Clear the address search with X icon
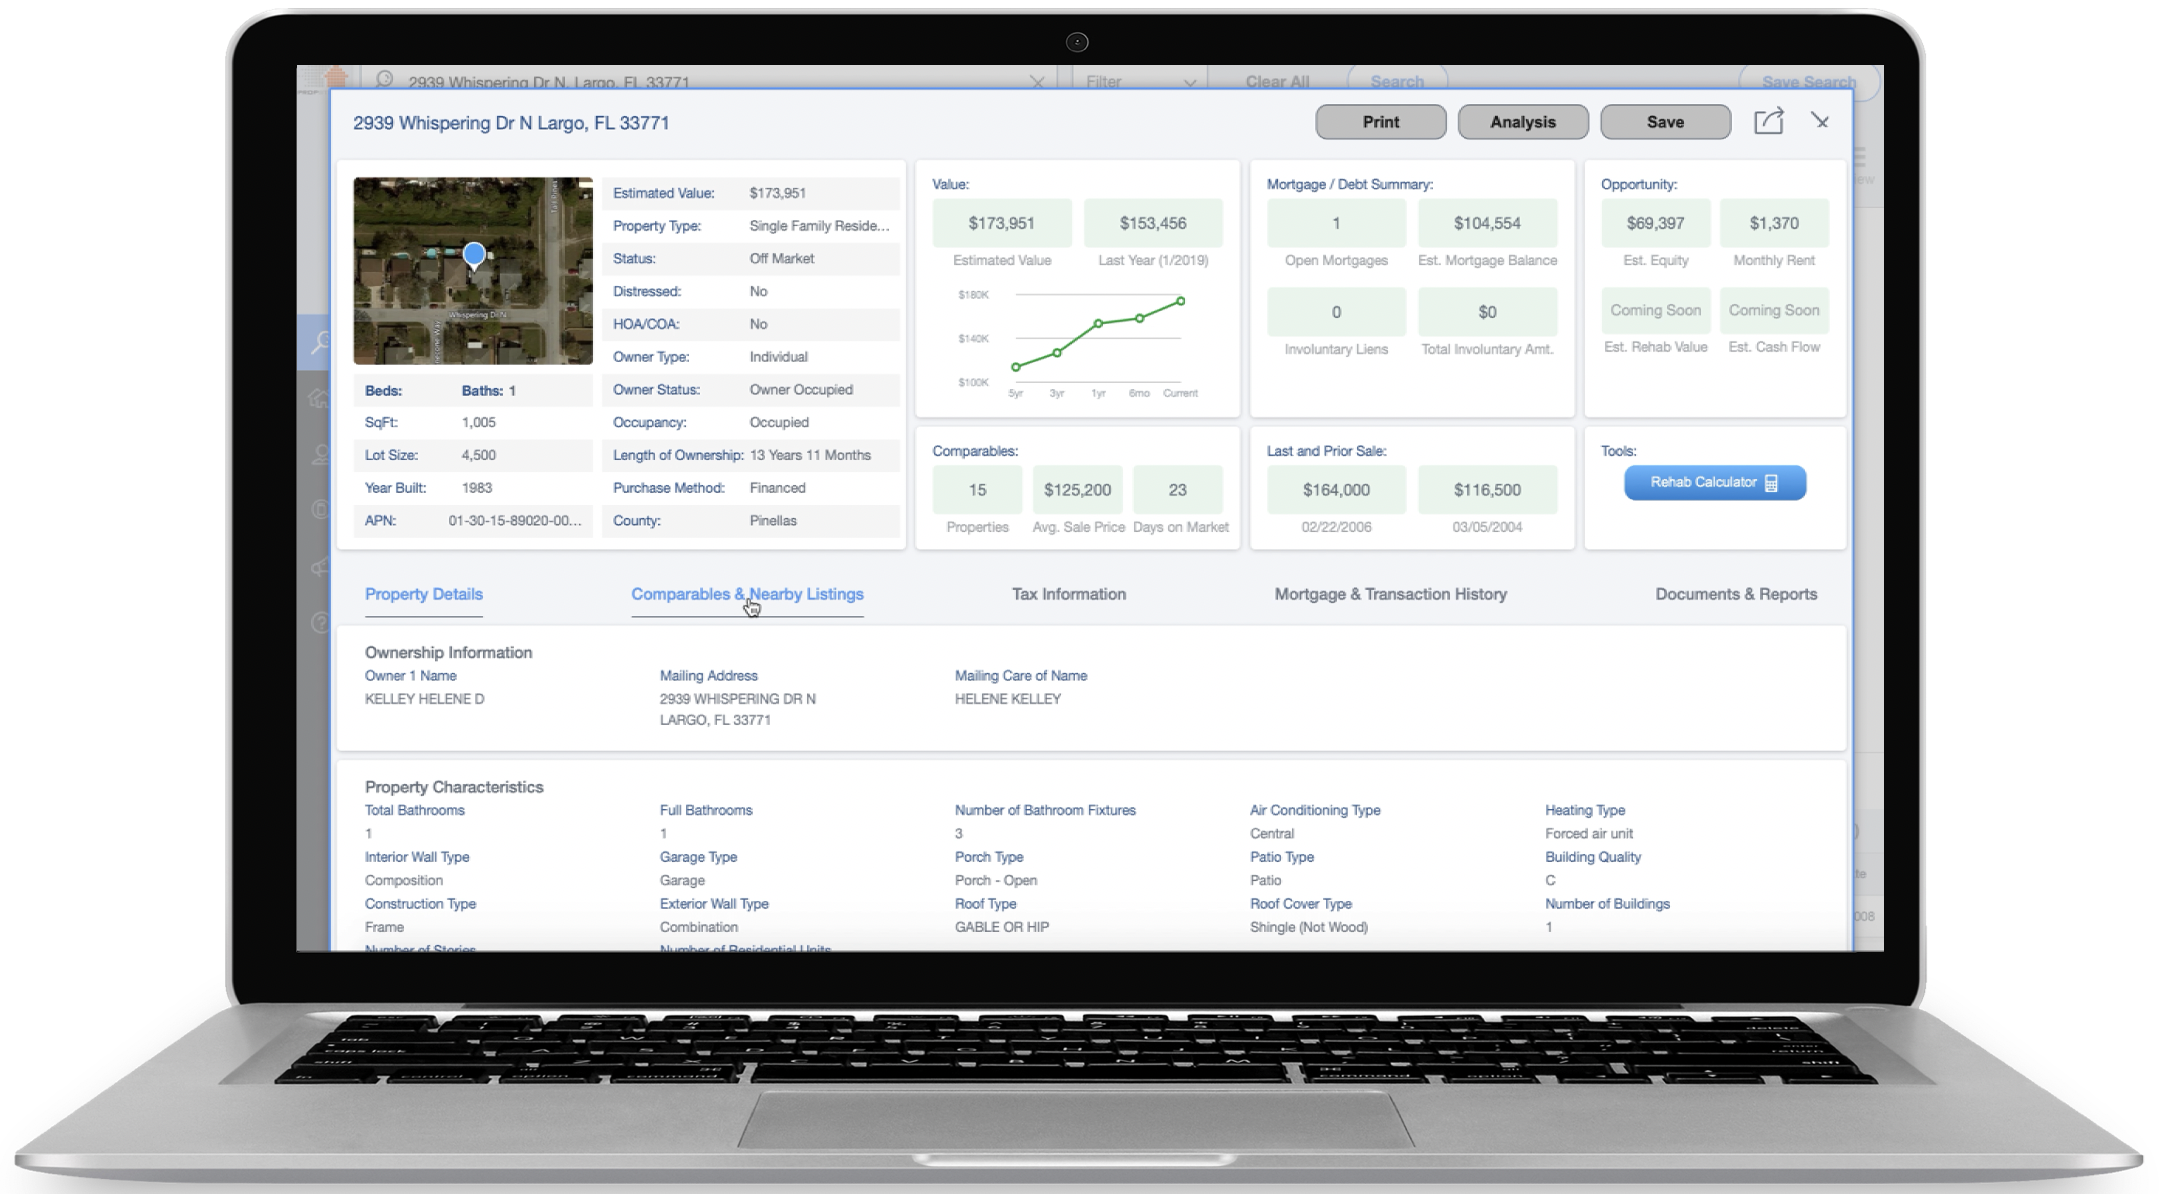Viewport: 2162px width, 1194px height. click(1037, 82)
